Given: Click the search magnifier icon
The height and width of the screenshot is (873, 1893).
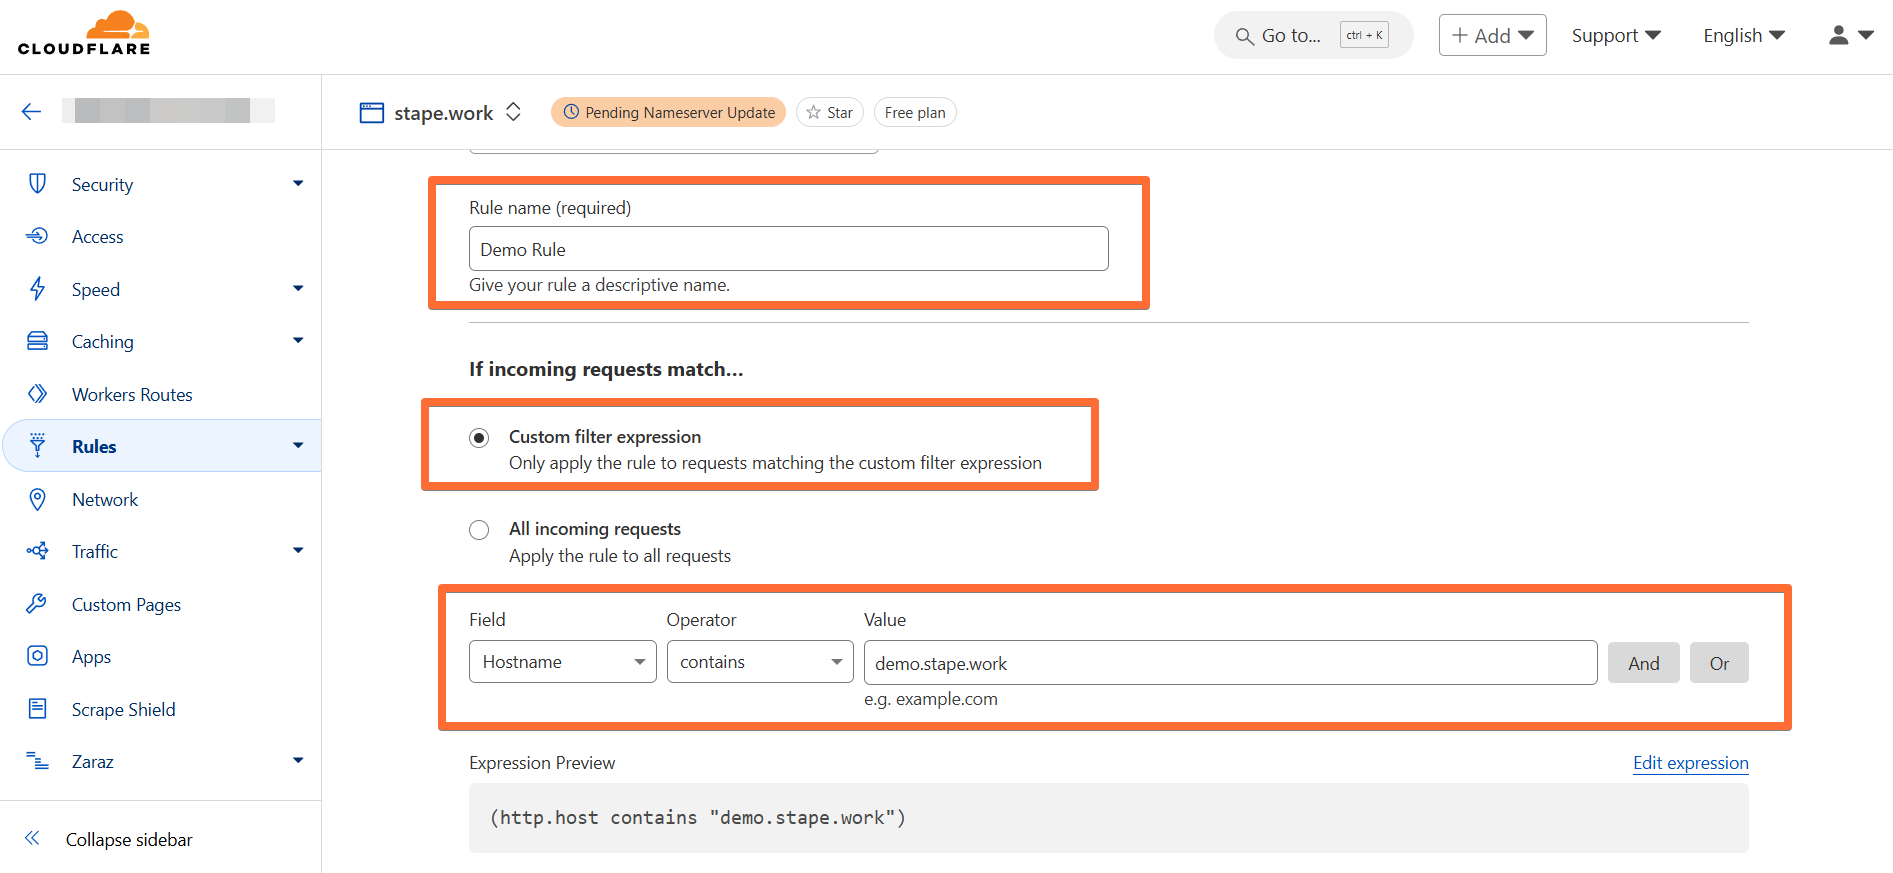Looking at the screenshot, I should (1244, 36).
